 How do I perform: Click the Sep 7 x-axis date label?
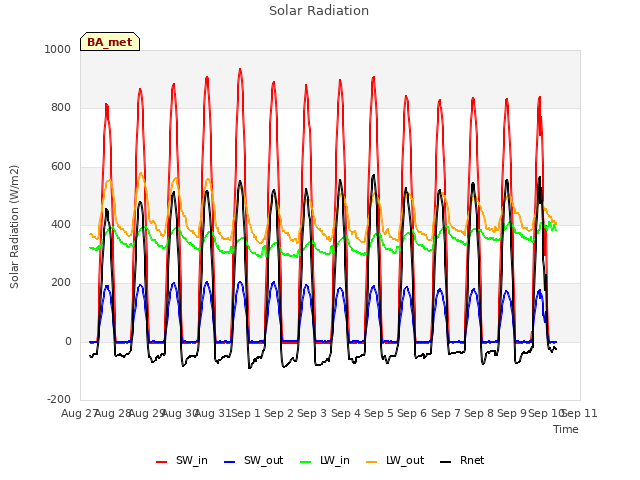(446, 413)
